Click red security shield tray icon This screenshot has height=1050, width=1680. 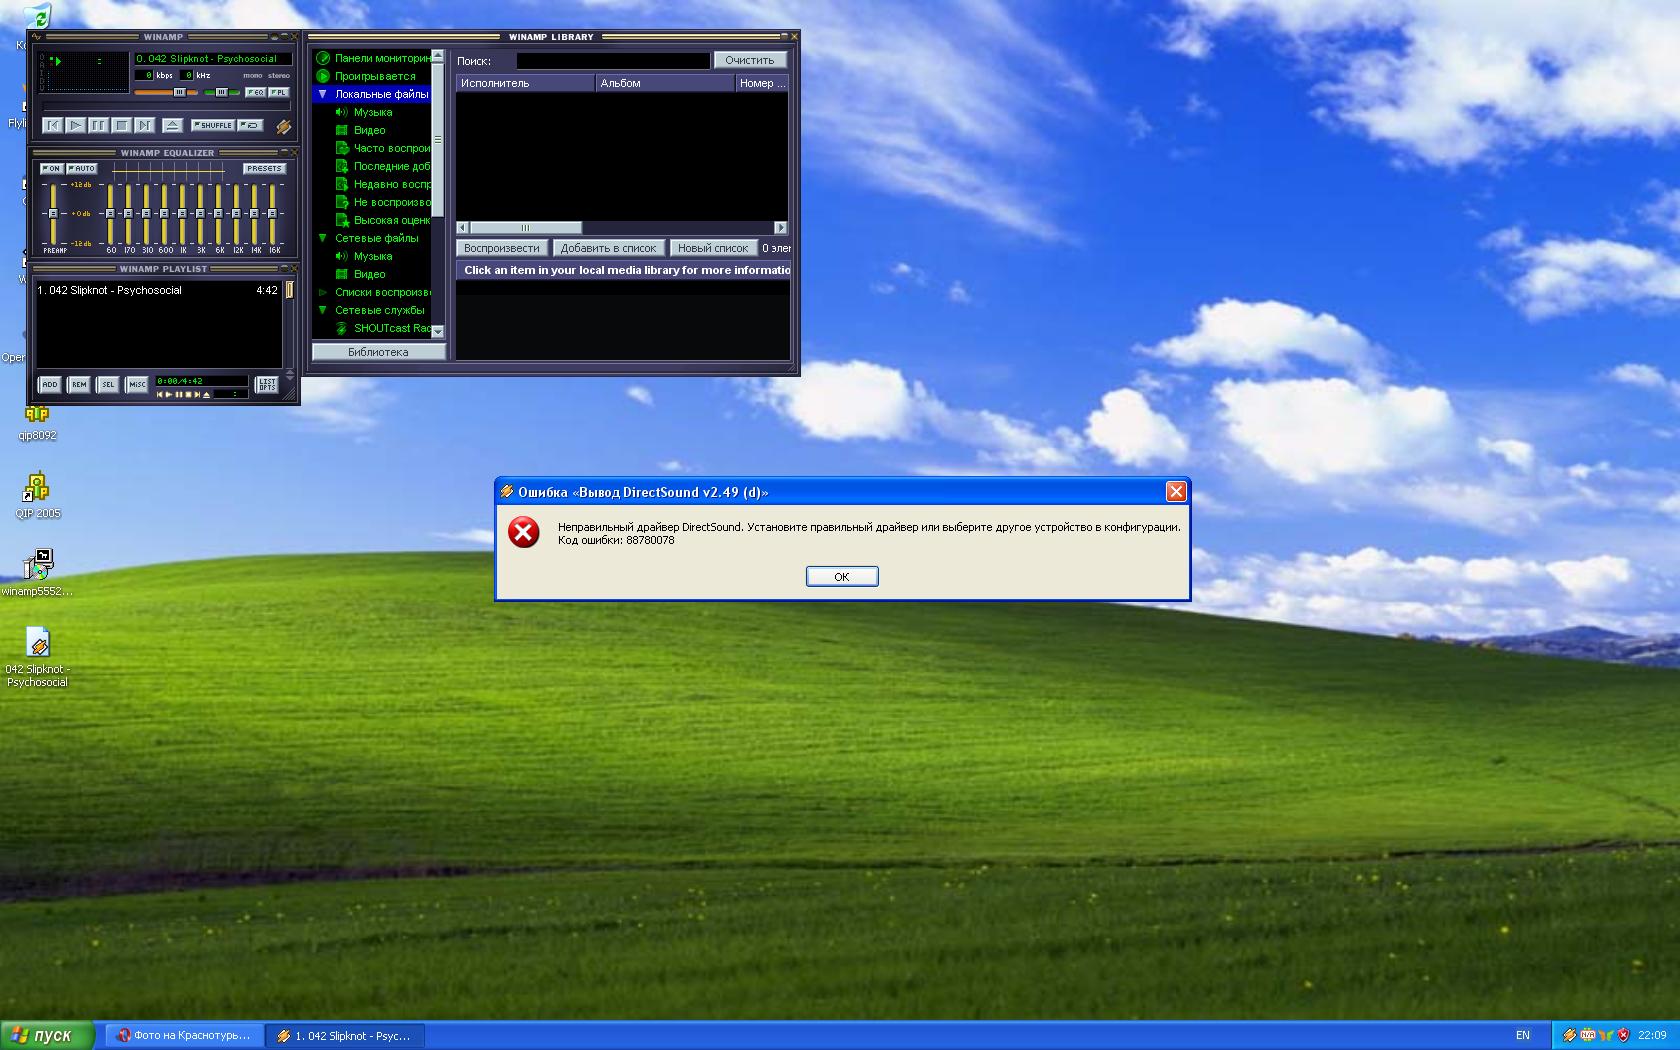(x=1623, y=1035)
